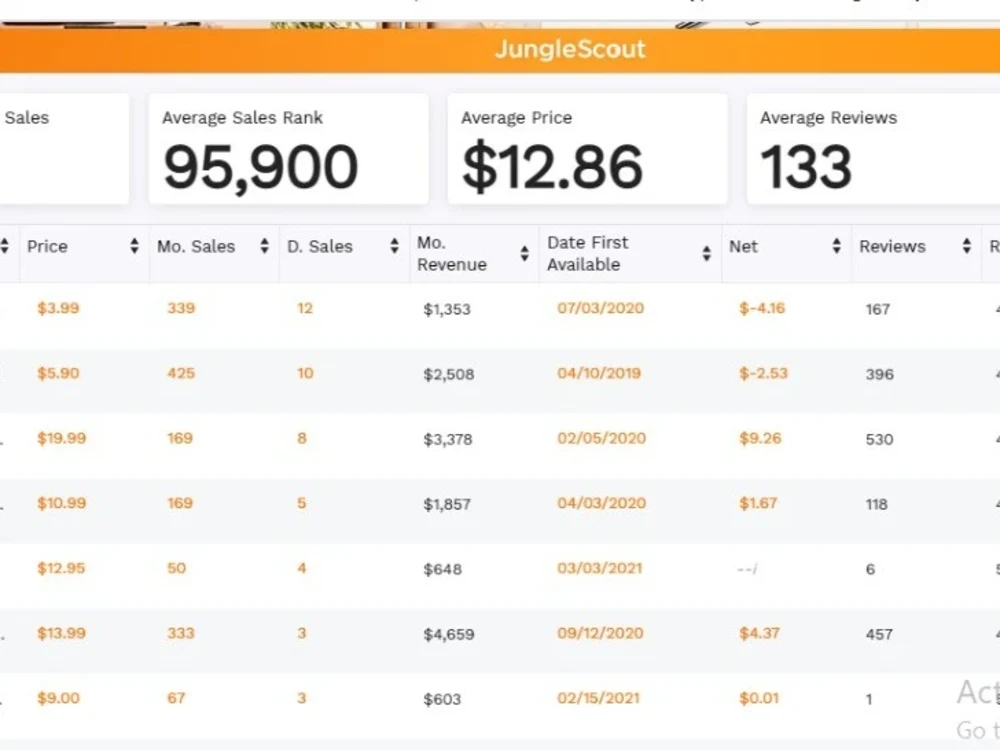
Task: Click revenue cell $4,659
Action: [449, 635]
